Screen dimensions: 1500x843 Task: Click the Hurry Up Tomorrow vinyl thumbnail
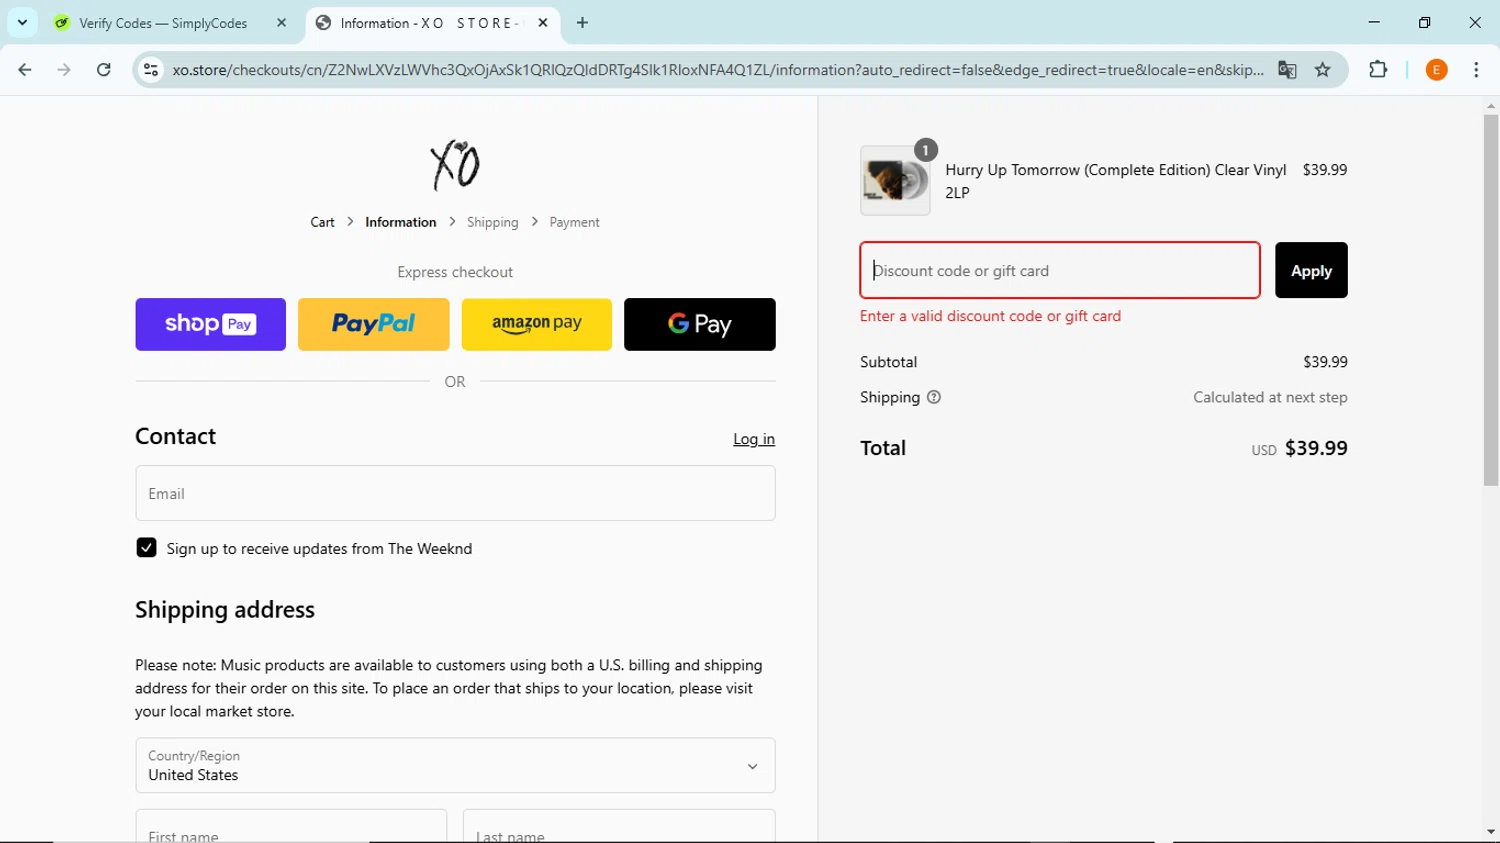click(895, 181)
